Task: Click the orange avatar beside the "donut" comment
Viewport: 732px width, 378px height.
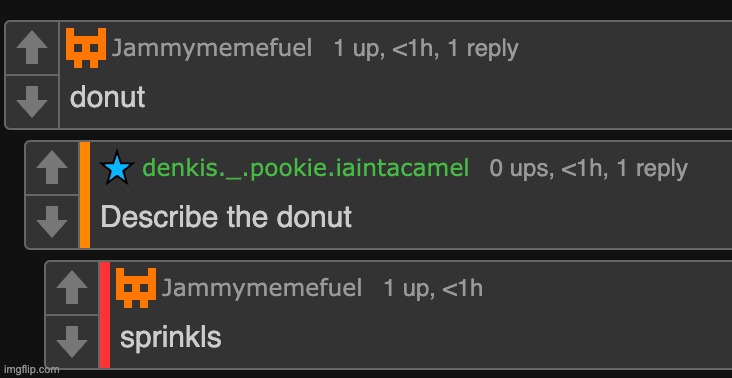Action: pos(85,48)
